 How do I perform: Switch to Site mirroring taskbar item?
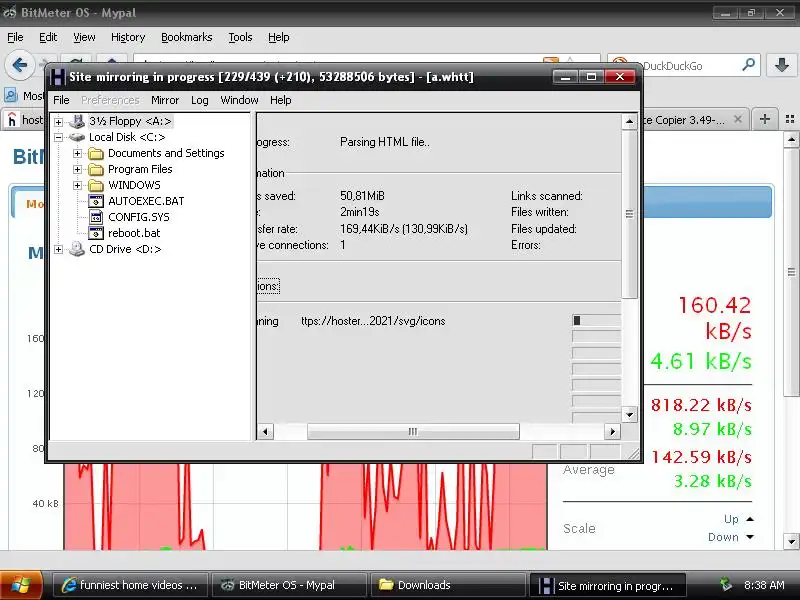(607, 585)
